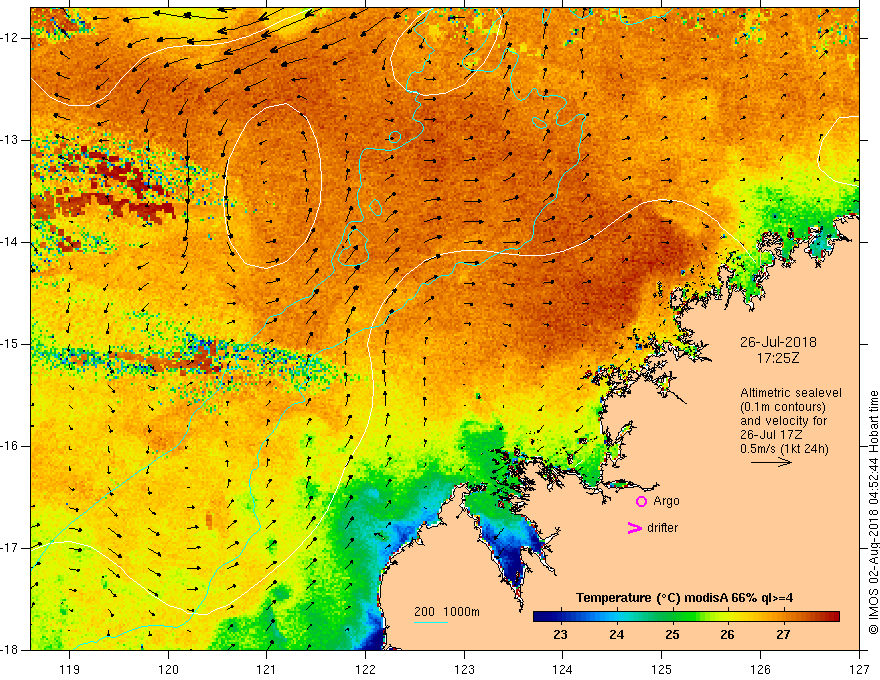Click the 25 label under color bar
This screenshot has height=680, width=880.
tap(672, 635)
